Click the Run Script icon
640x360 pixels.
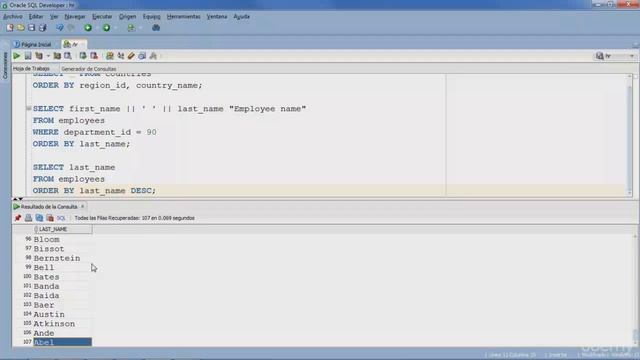pyautogui.click(x=28, y=56)
